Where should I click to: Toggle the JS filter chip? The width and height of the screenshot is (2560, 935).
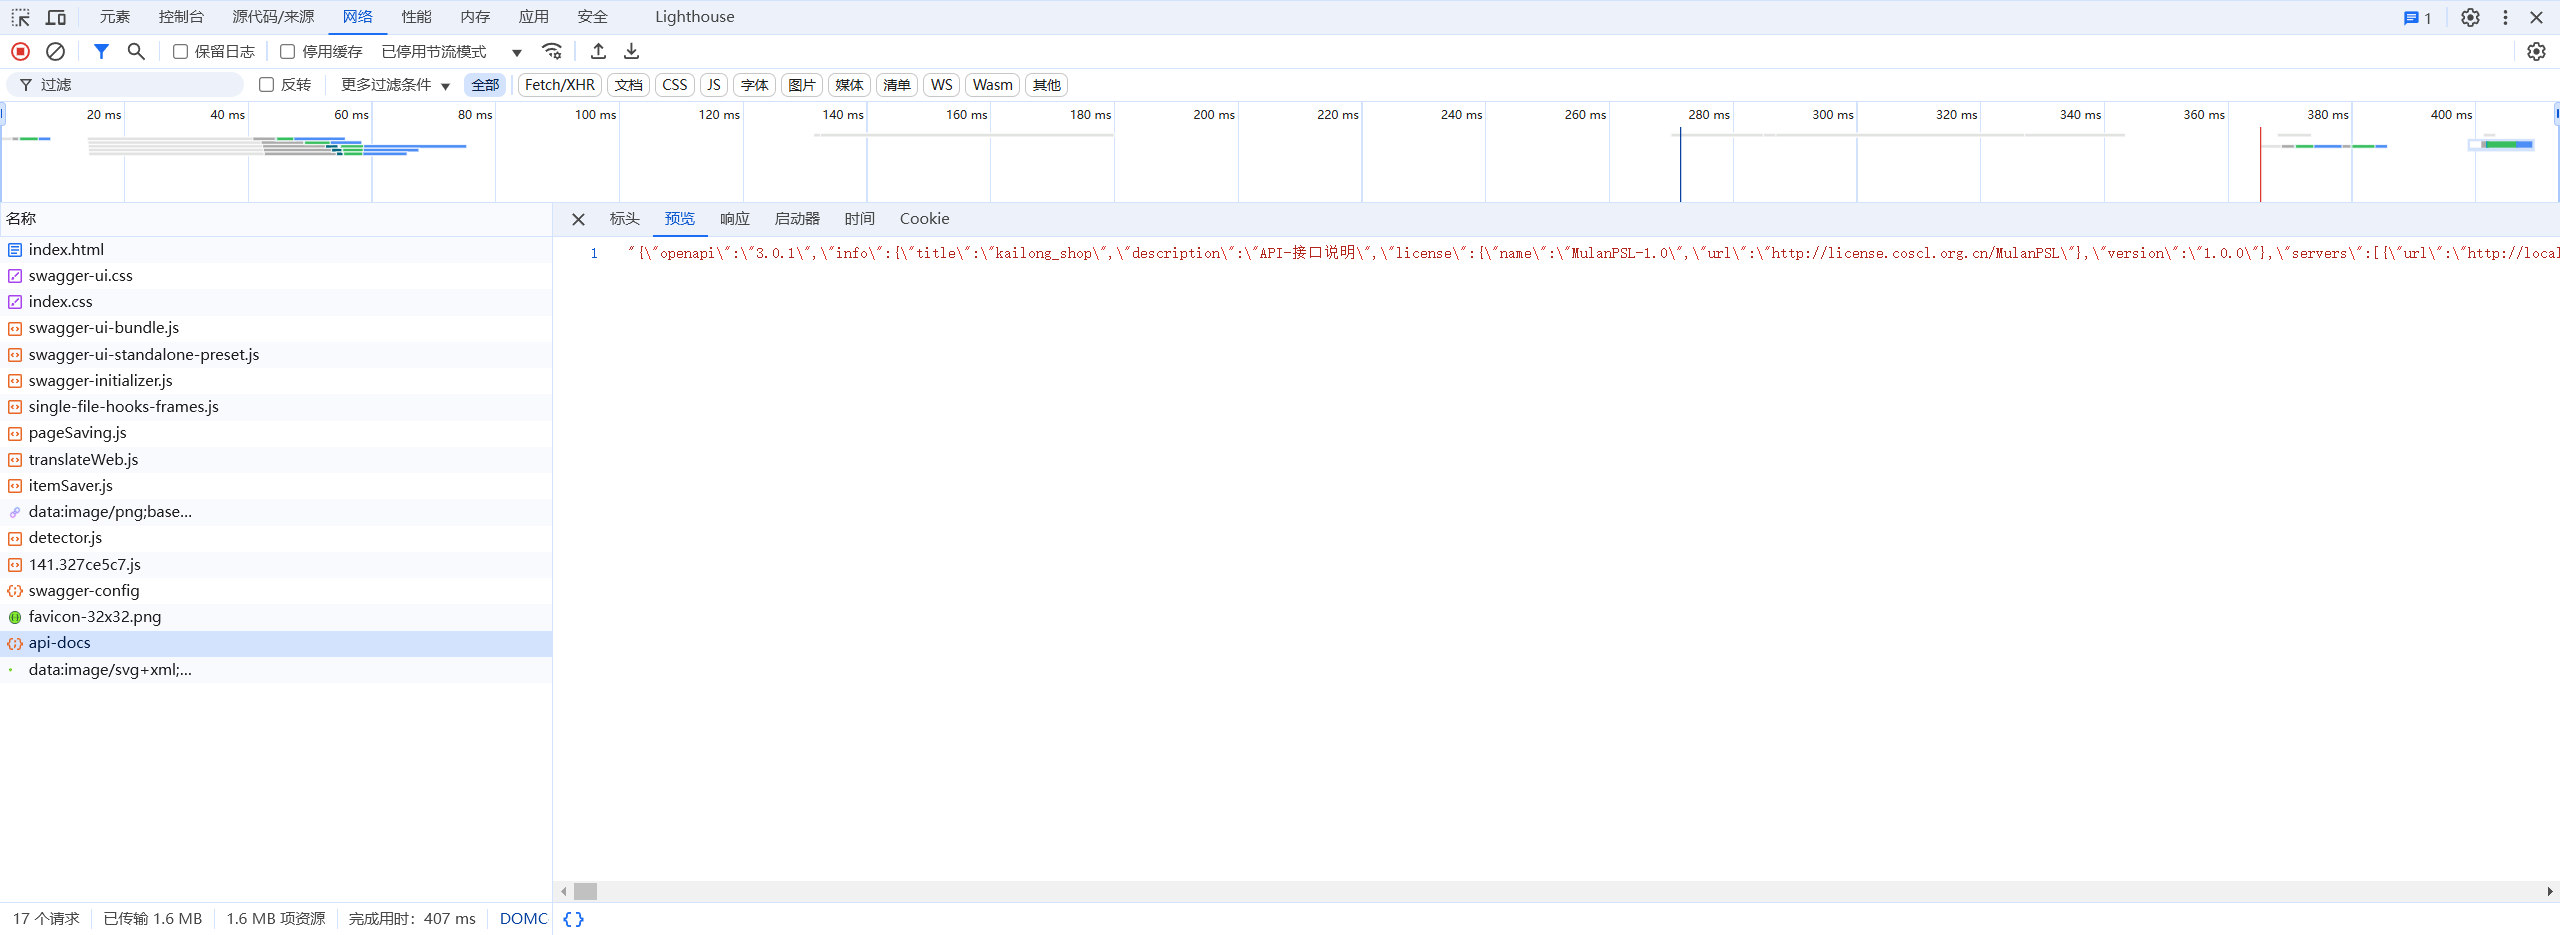click(x=714, y=85)
